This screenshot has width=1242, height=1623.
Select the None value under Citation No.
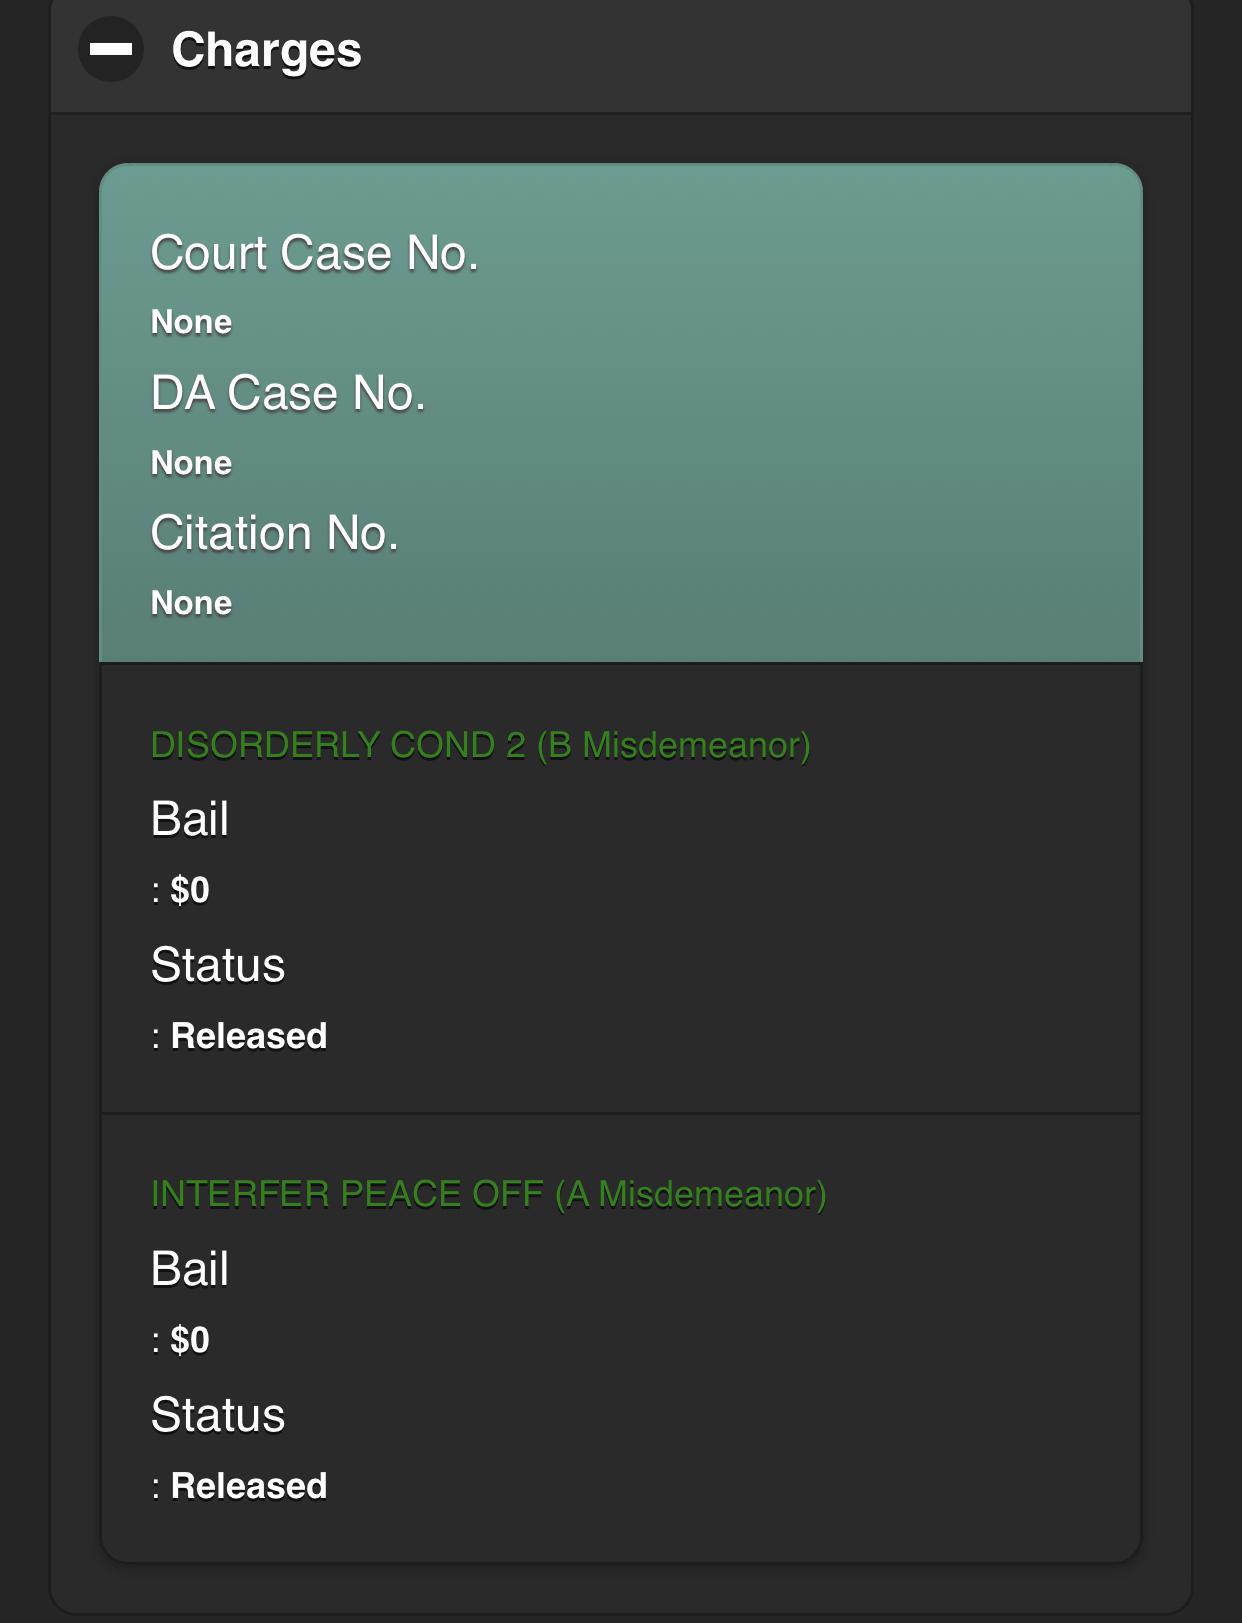click(x=191, y=603)
